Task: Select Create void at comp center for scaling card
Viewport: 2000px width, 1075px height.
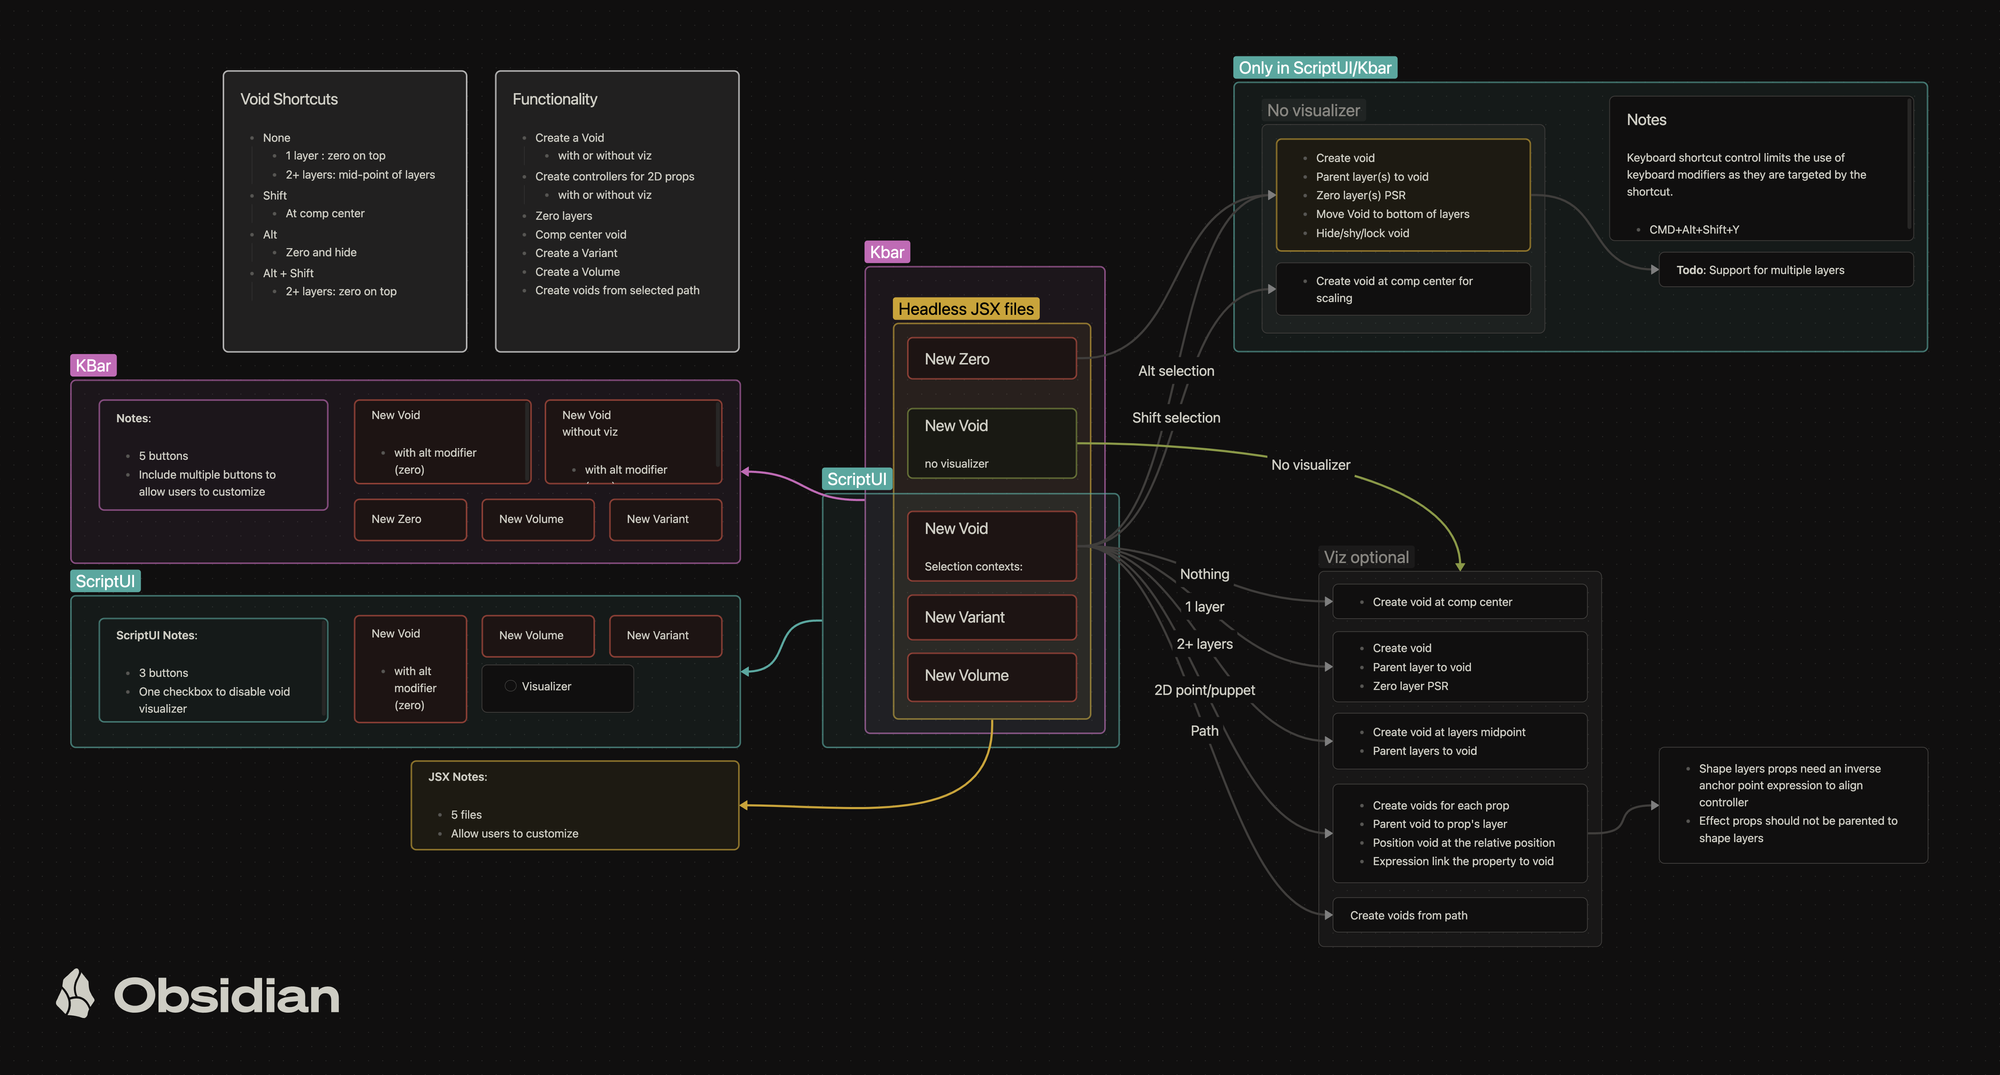Action: [x=1403, y=289]
